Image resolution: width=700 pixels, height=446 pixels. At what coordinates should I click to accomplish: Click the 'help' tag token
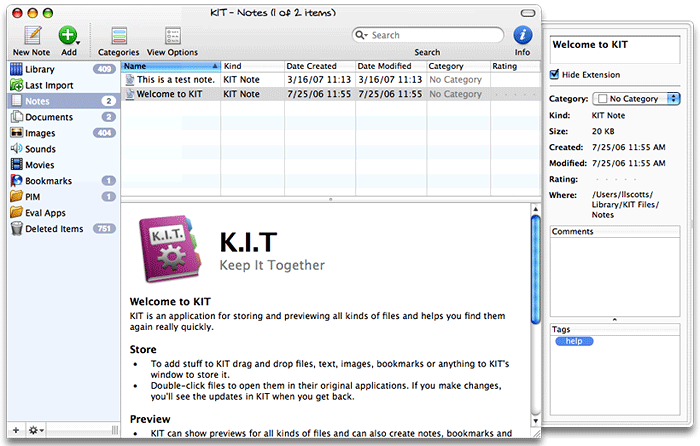pyautogui.click(x=574, y=341)
